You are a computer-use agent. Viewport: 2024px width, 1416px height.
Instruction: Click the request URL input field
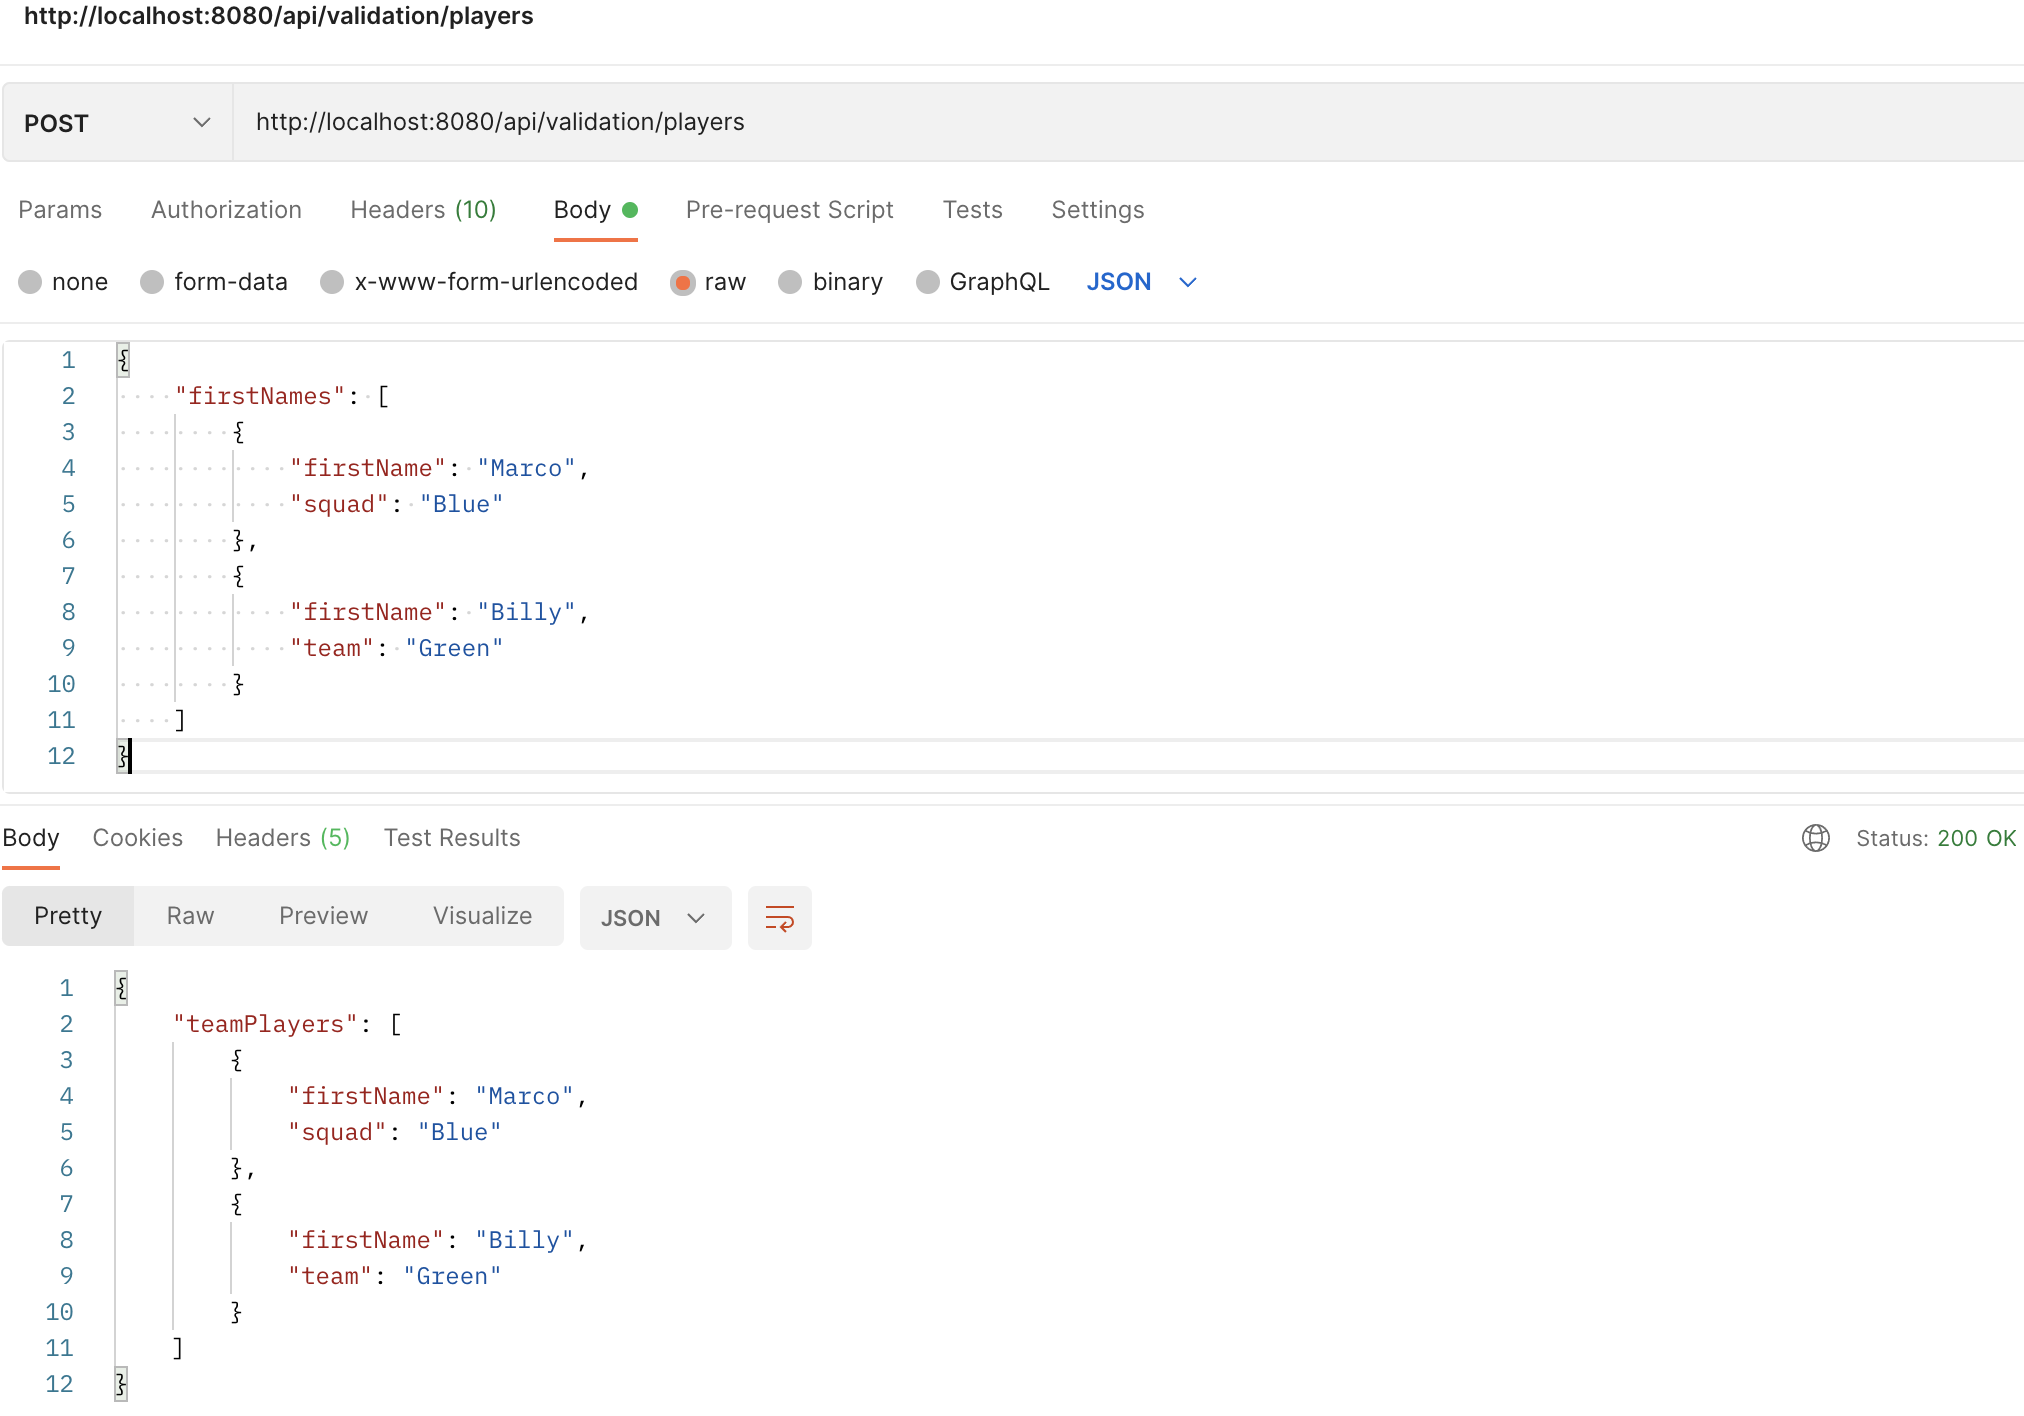coord(1128,122)
